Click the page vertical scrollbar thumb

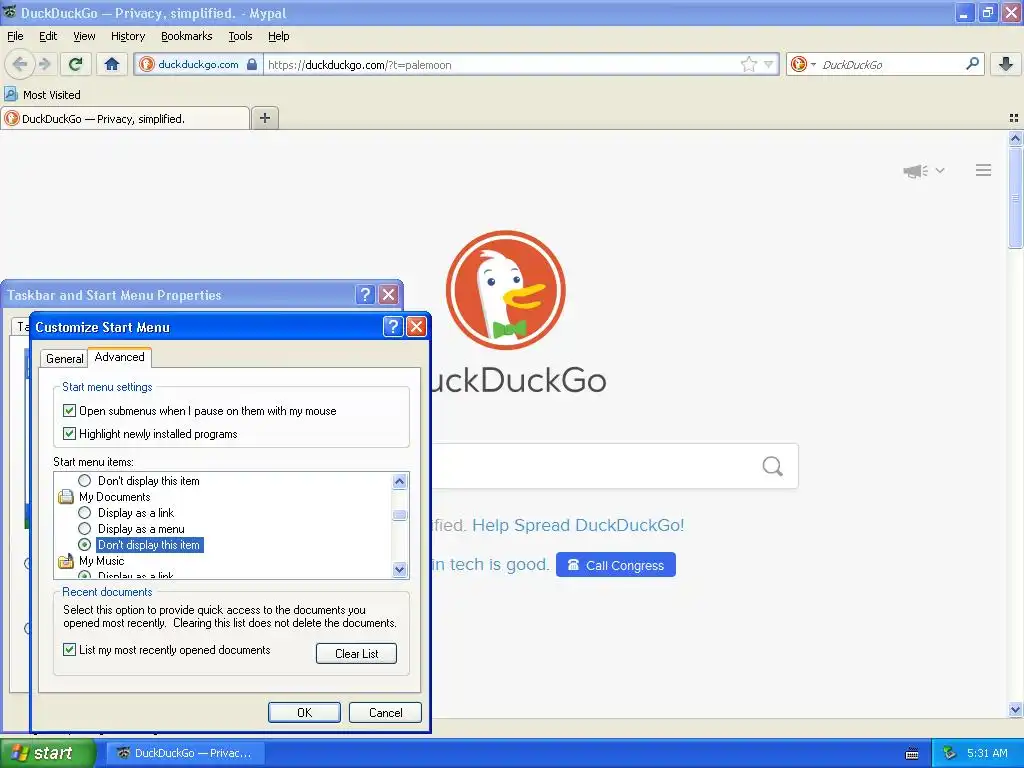[x=1015, y=199]
